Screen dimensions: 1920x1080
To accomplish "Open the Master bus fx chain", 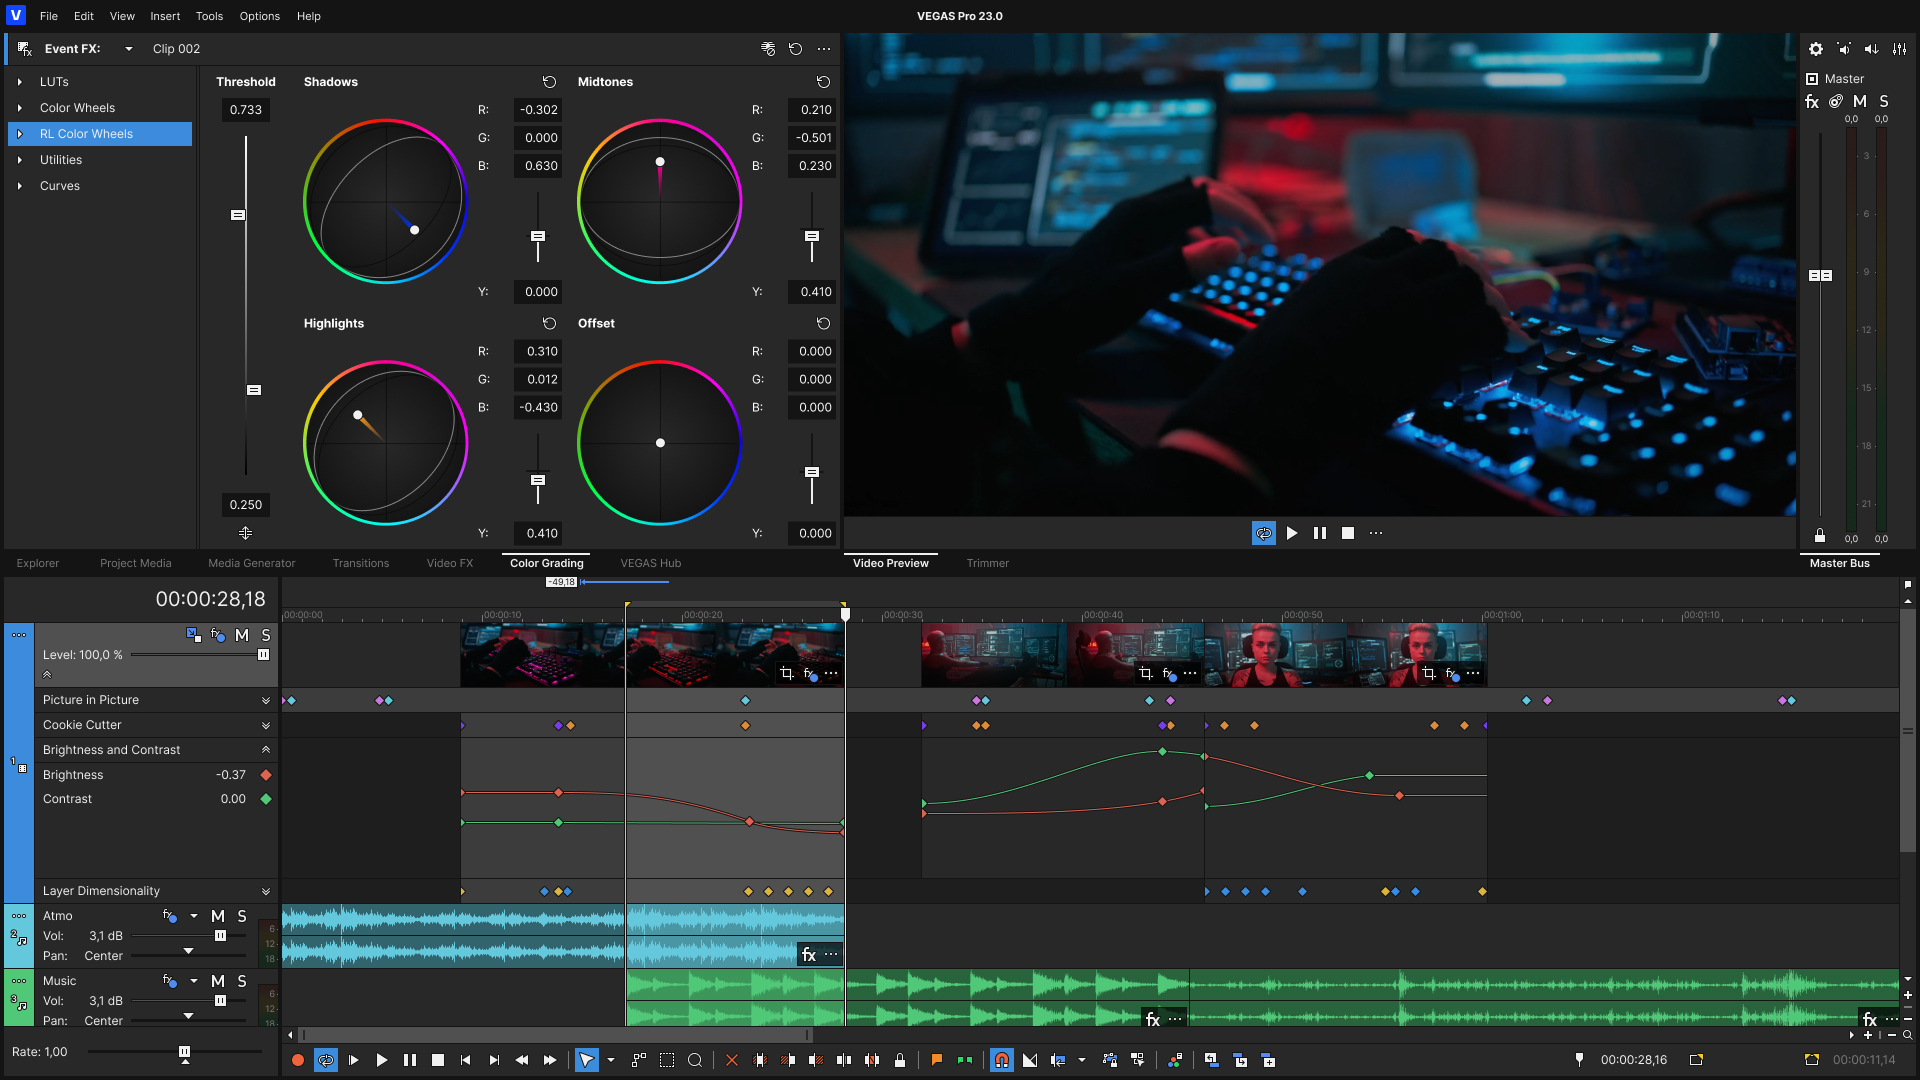I will [1812, 101].
